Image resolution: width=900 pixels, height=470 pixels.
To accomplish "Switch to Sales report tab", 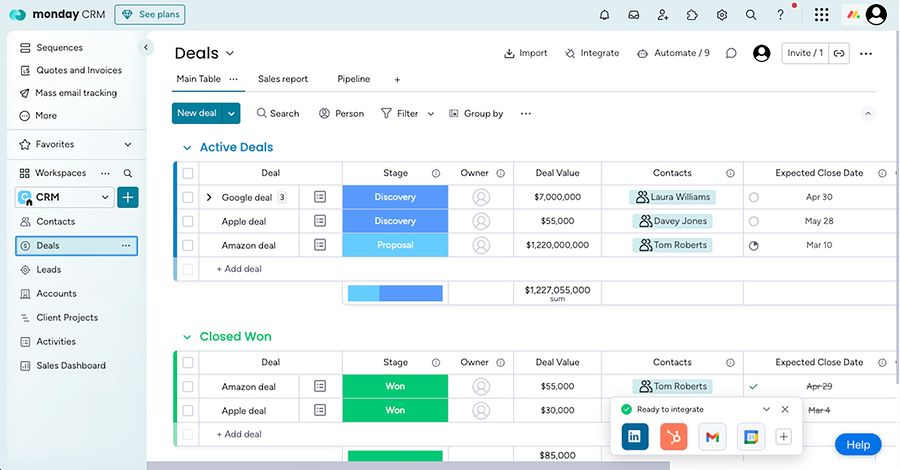I will pyautogui.click(x=282, y=79).
